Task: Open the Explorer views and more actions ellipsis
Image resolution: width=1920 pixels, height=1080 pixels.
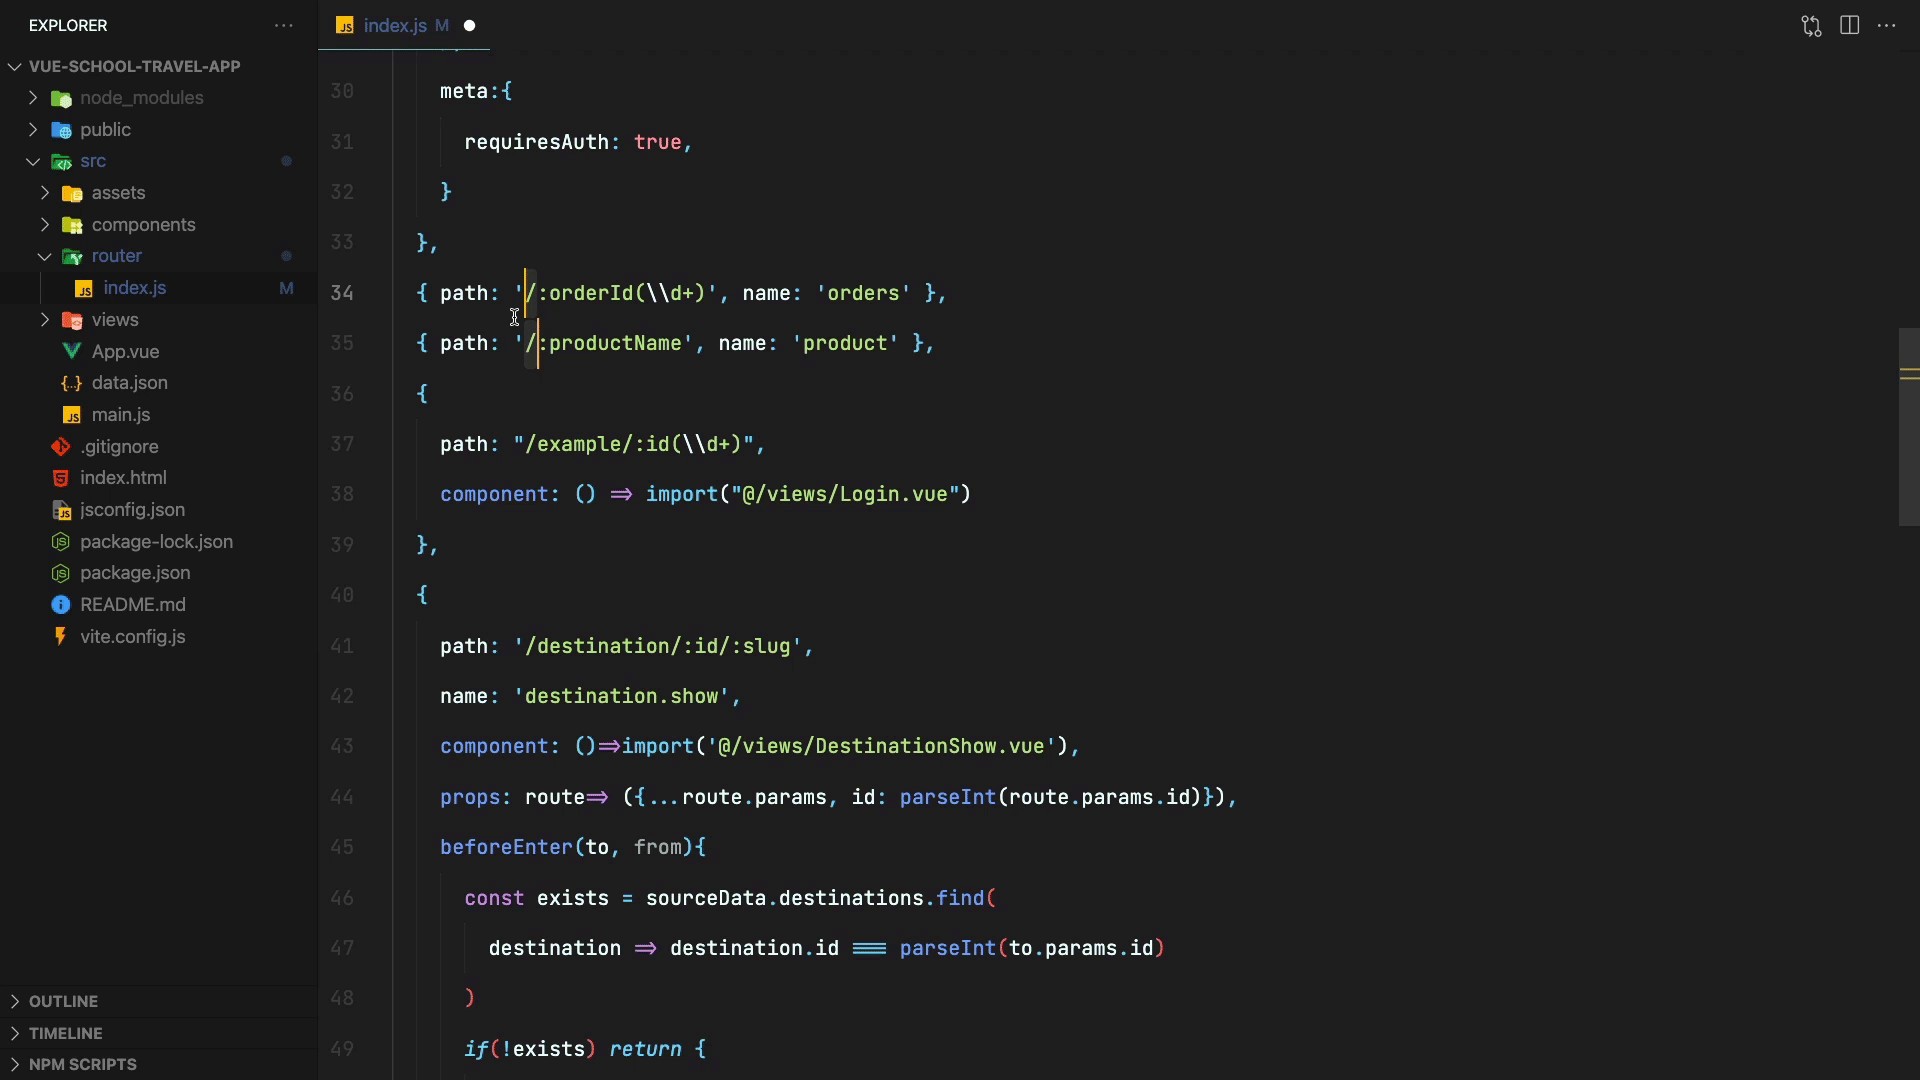Action: point(284,26)
